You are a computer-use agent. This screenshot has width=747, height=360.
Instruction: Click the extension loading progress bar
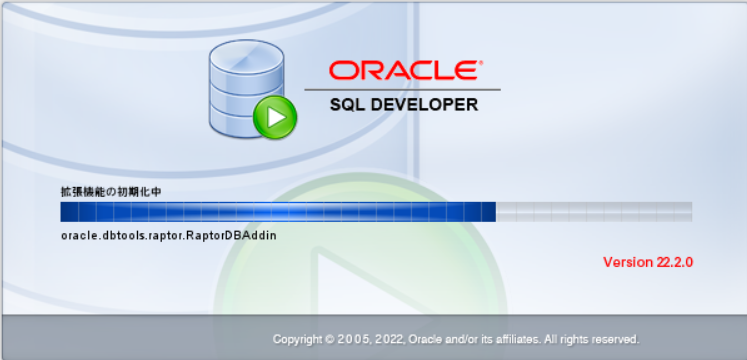coord(376,212)
